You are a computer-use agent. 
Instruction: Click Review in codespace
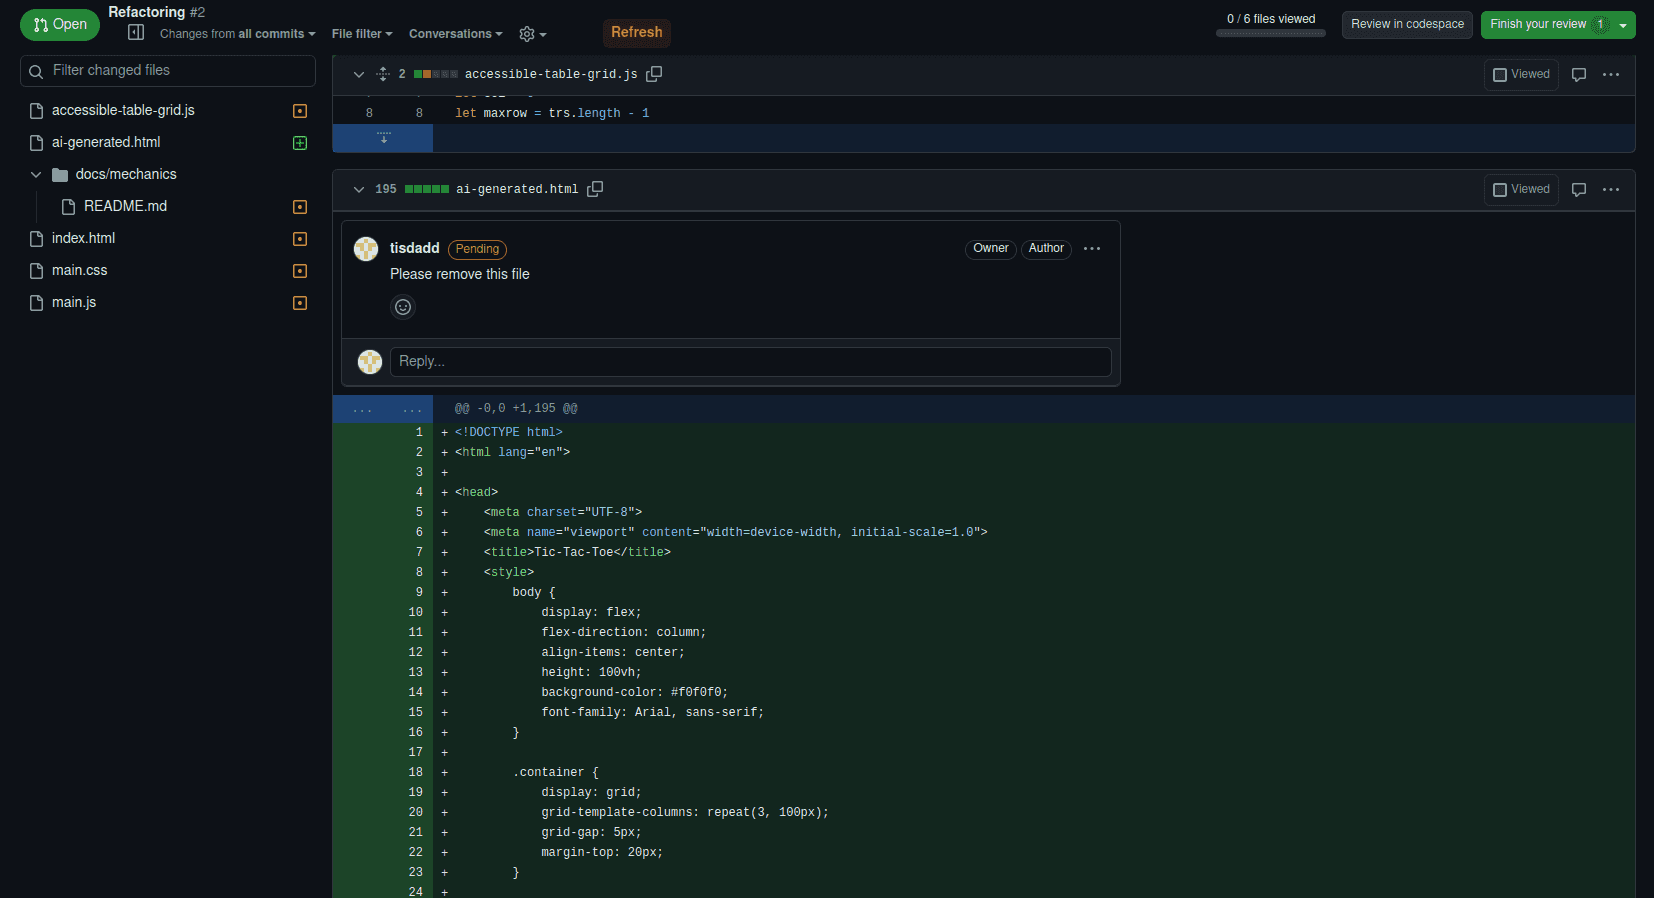(x=1407, y=24)
